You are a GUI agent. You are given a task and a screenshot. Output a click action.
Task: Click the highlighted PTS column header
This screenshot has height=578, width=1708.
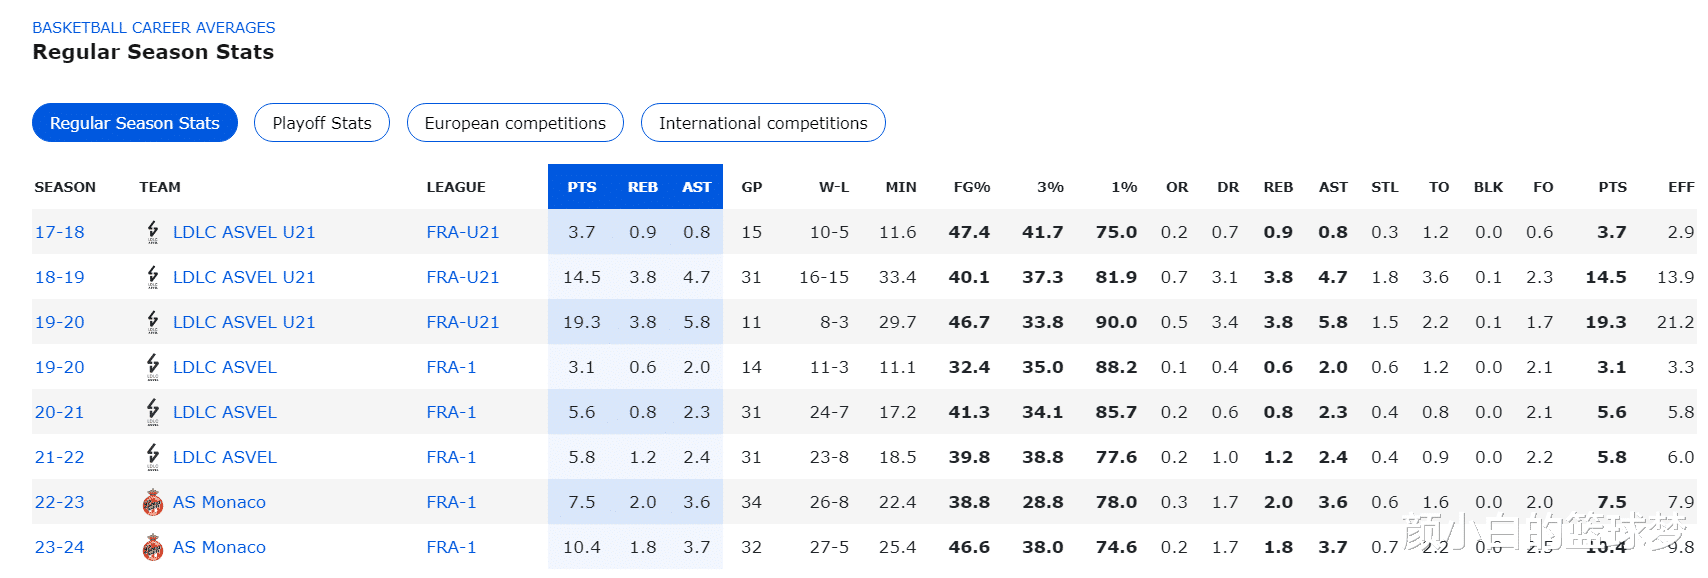582,187
